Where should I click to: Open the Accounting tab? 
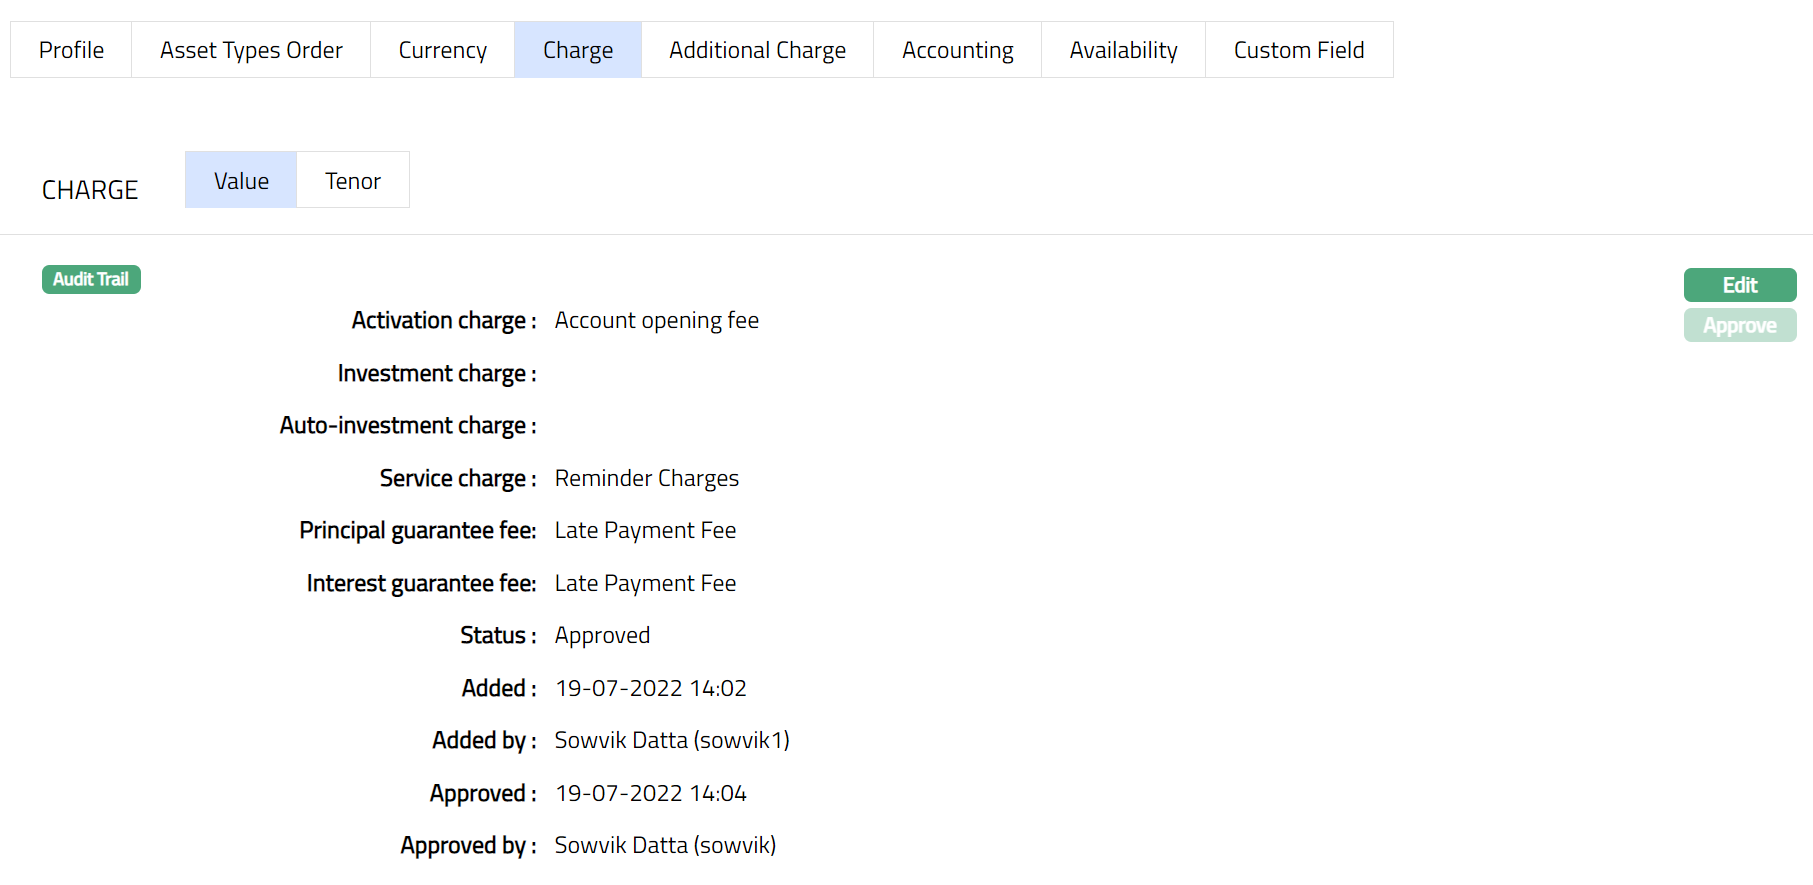[957, 50]
